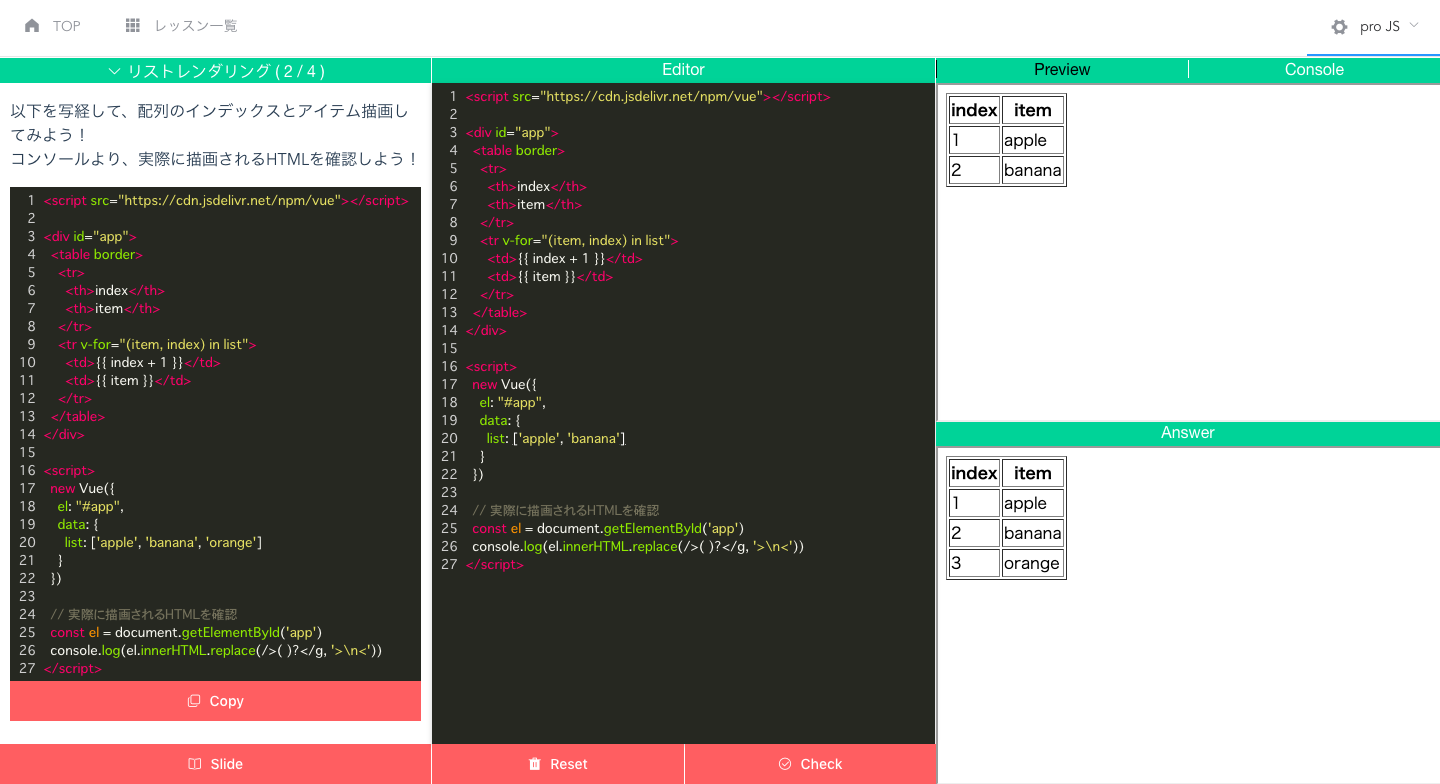Image resolution: width=1440 pixels, height=784 pixels.
Task: Click the settings gear icon
Action: point(1339,27)
